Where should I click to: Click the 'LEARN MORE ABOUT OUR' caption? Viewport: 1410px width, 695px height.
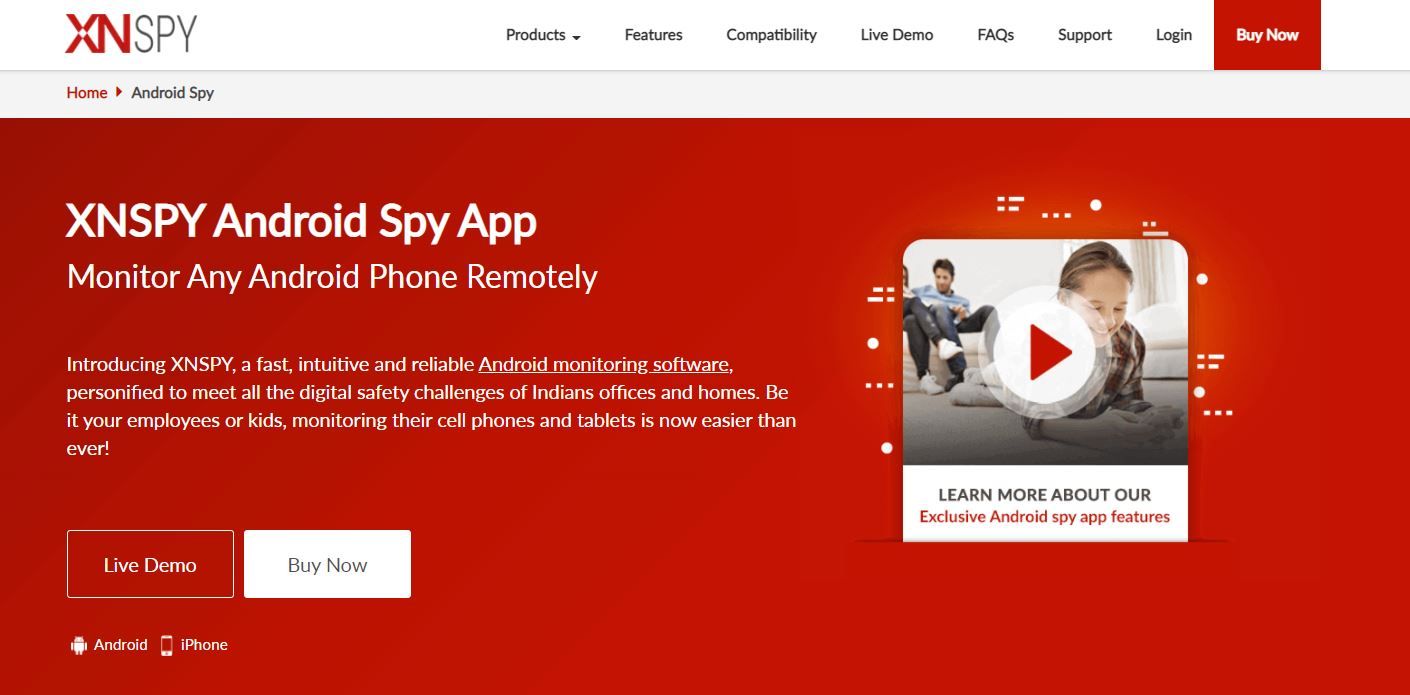pyautogui.click(x=1045, y=495)
